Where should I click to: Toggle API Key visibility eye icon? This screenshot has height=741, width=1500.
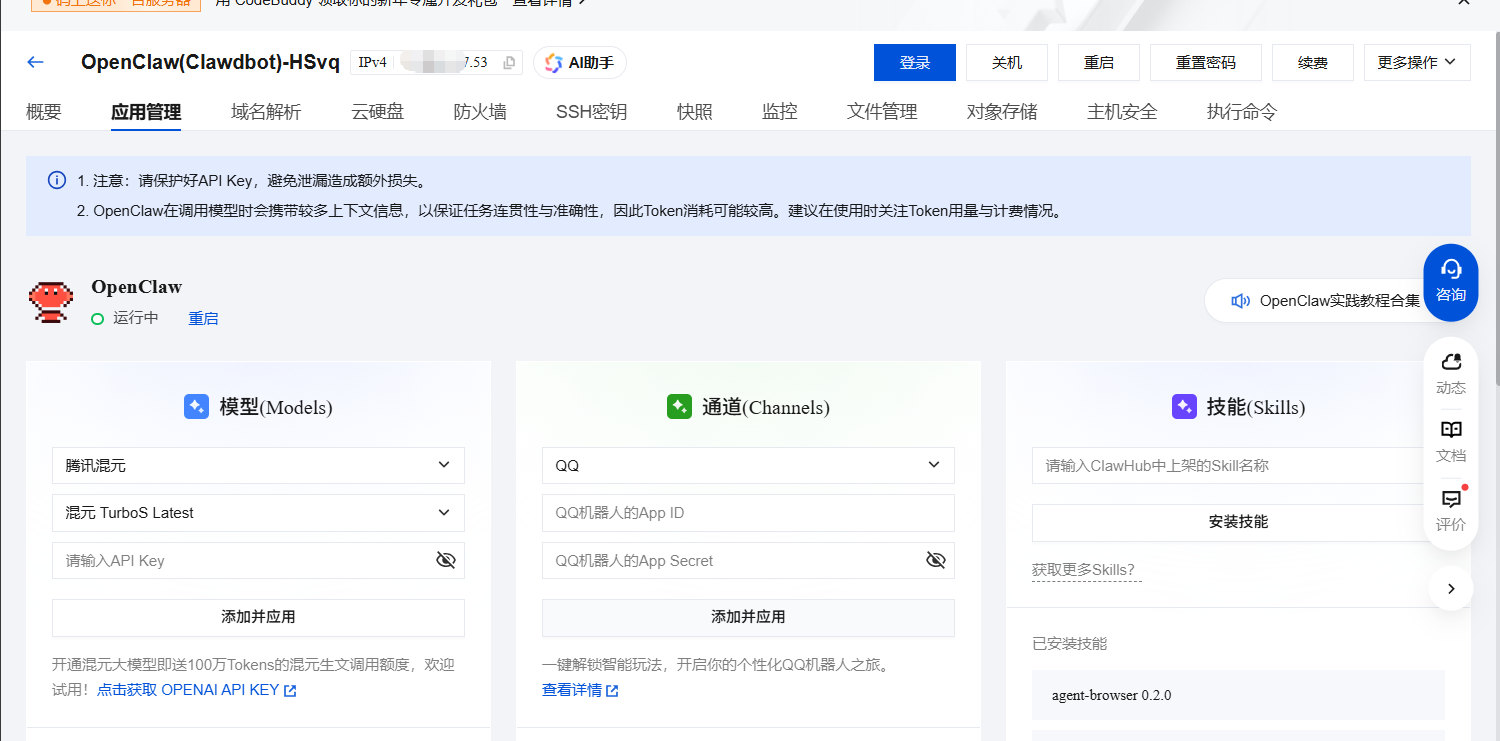pos(446,560)
